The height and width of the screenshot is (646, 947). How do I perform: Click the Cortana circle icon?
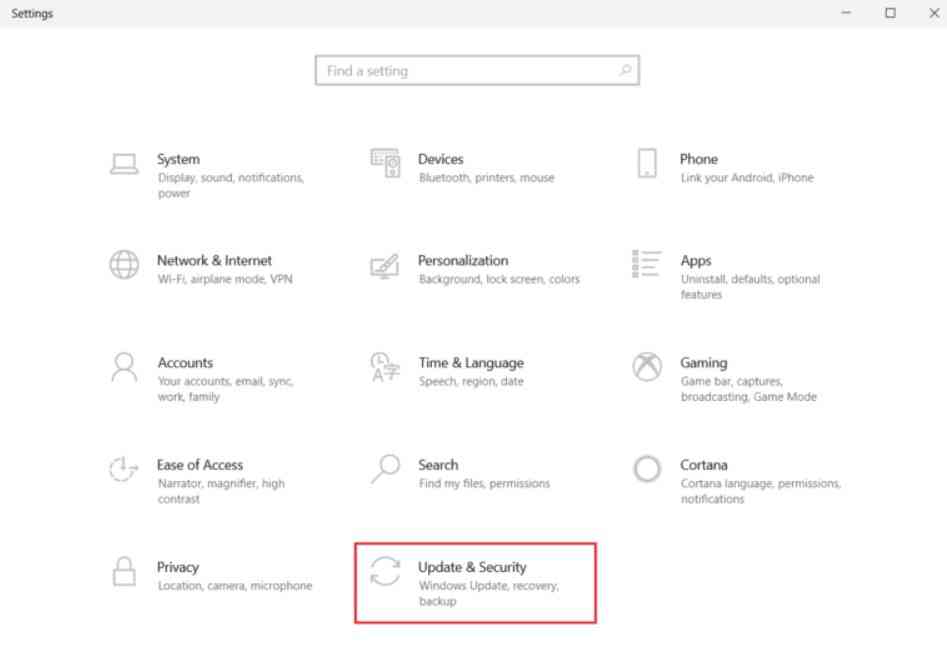pos(647,469)
